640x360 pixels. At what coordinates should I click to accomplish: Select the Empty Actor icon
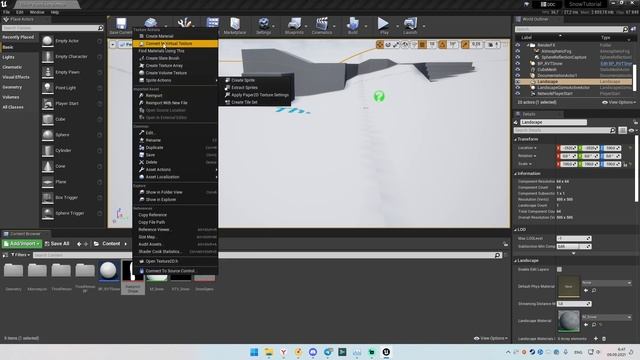(48, 41)
